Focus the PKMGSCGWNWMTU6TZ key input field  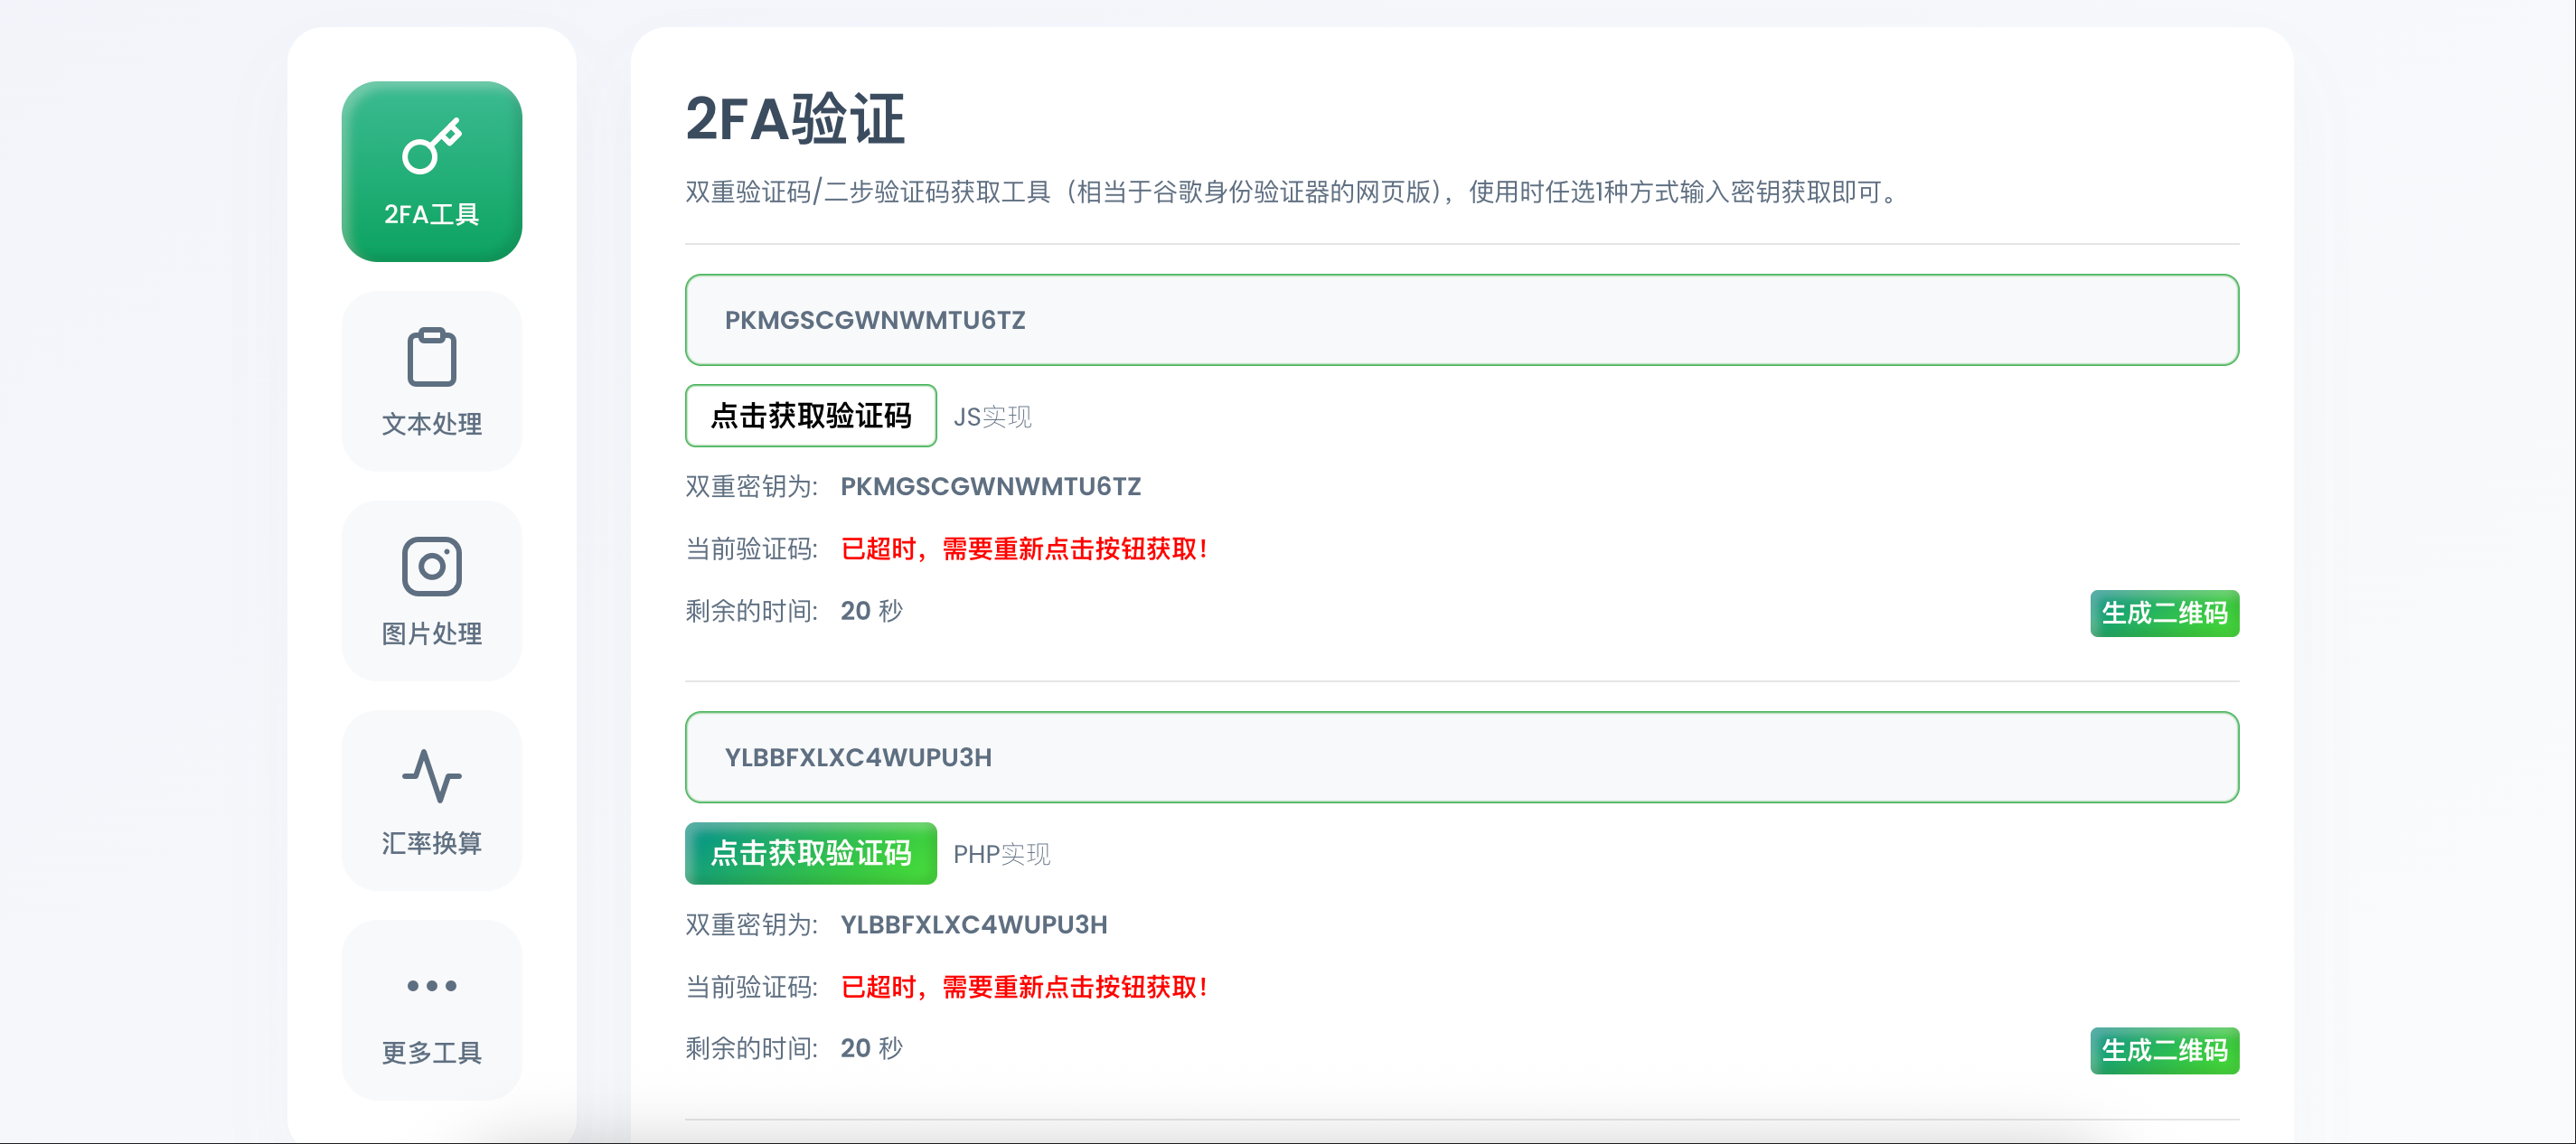(1460, 320)
